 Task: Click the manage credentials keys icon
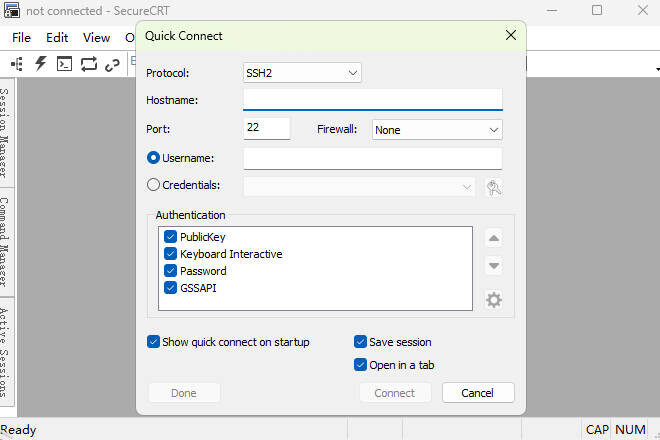[x=494, y=187]
